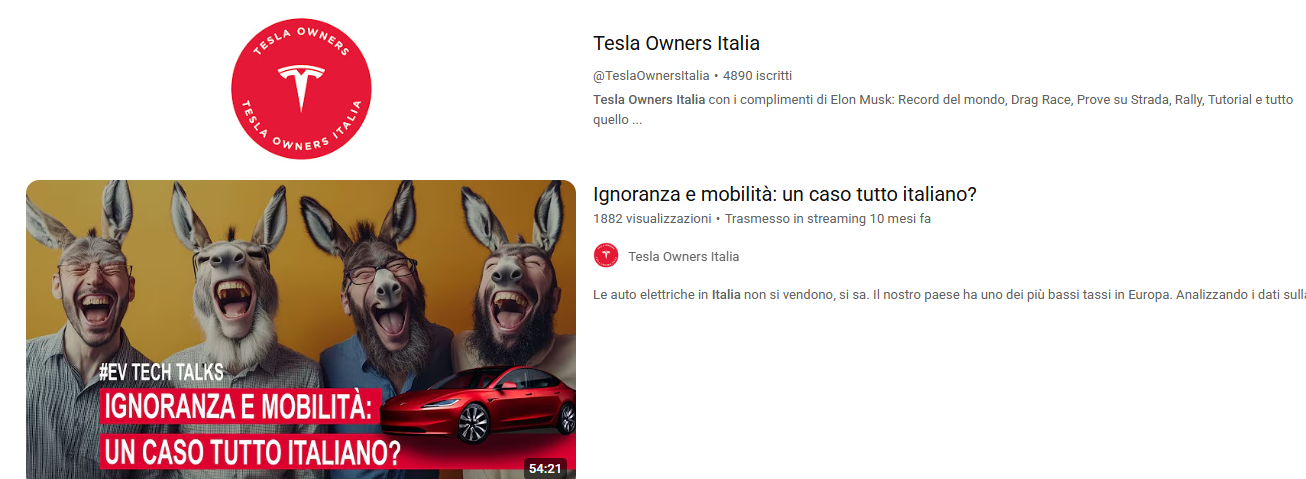Image resolution: width=1306 pixels, height=479 pixels.
Task: Click the 1882 visualizzazioni view count
Action: click(x=652, y=218)
